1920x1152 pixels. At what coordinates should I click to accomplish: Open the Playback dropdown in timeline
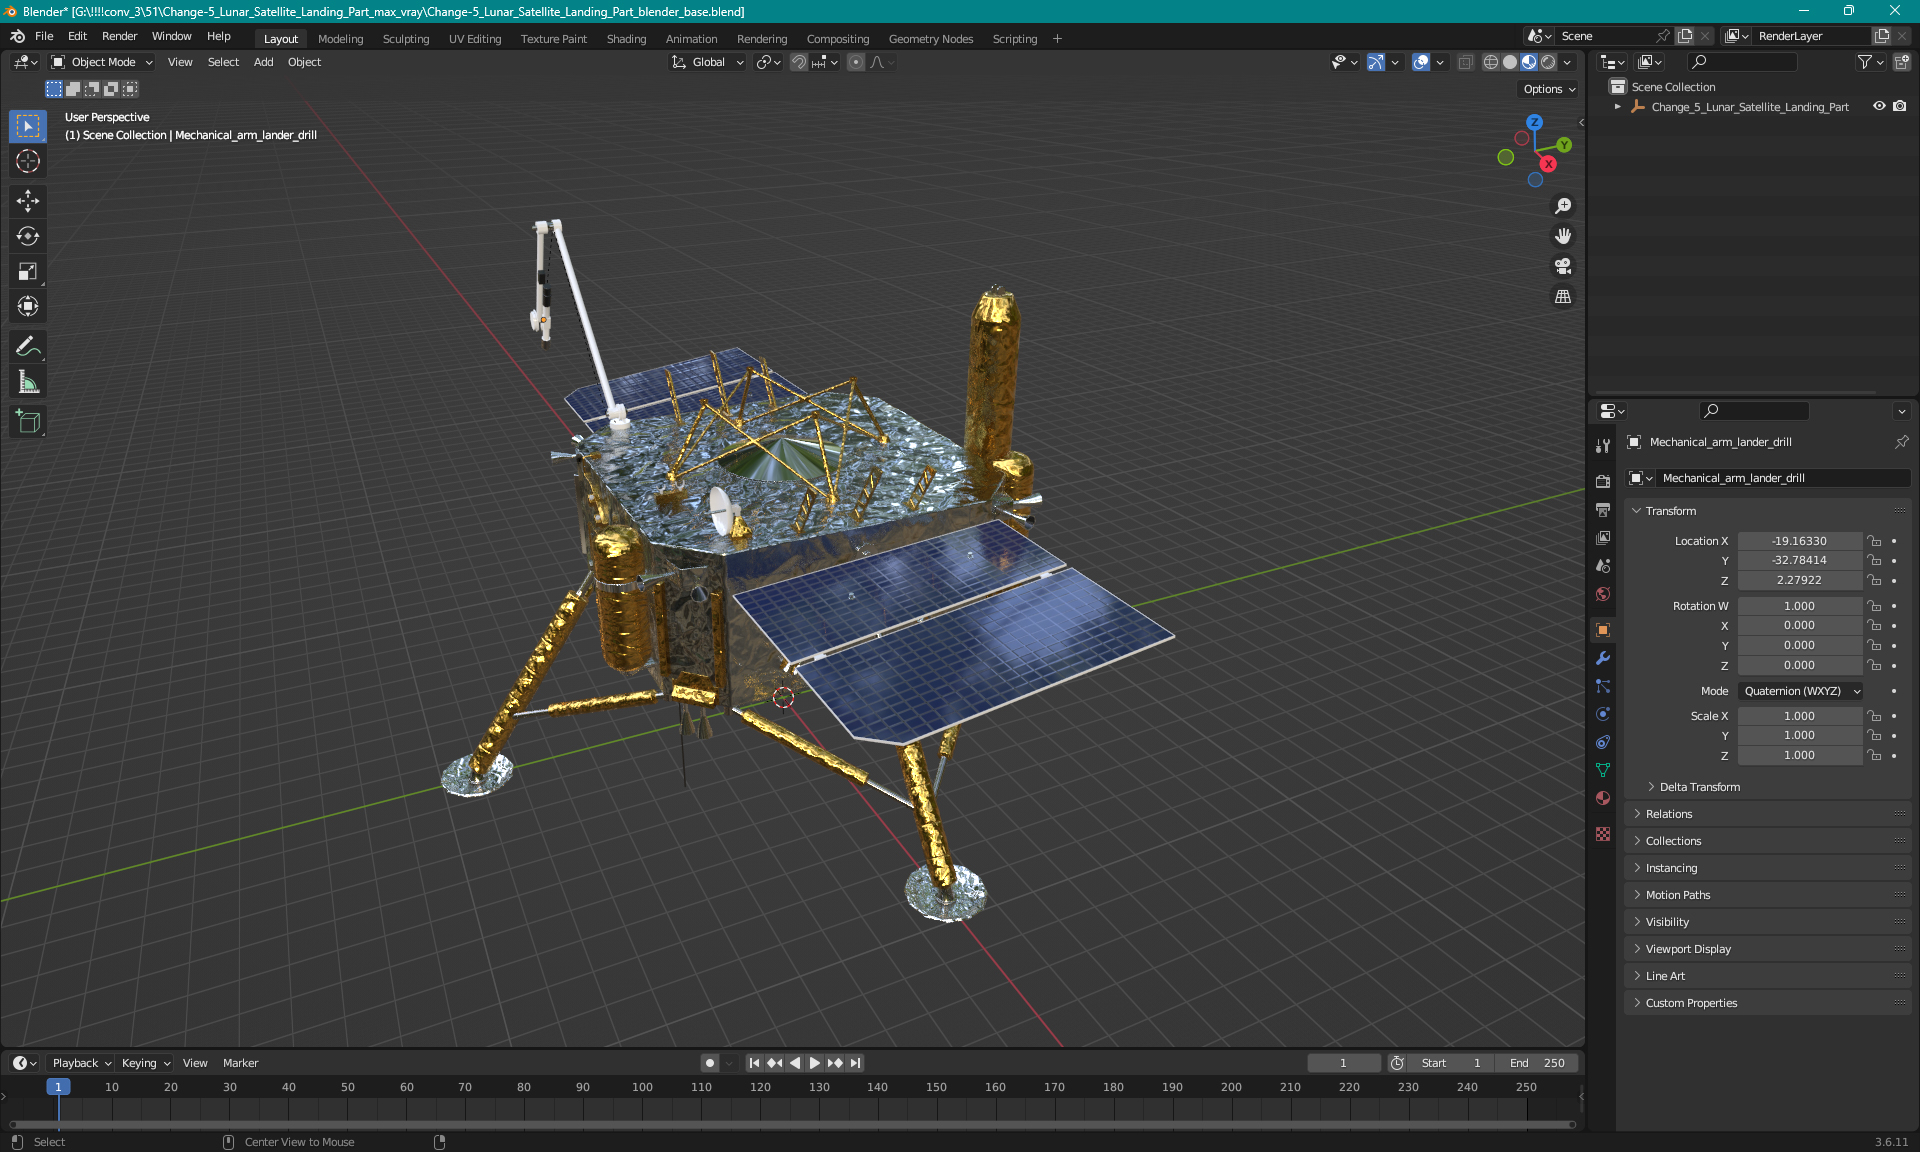tap(82, 1063)
